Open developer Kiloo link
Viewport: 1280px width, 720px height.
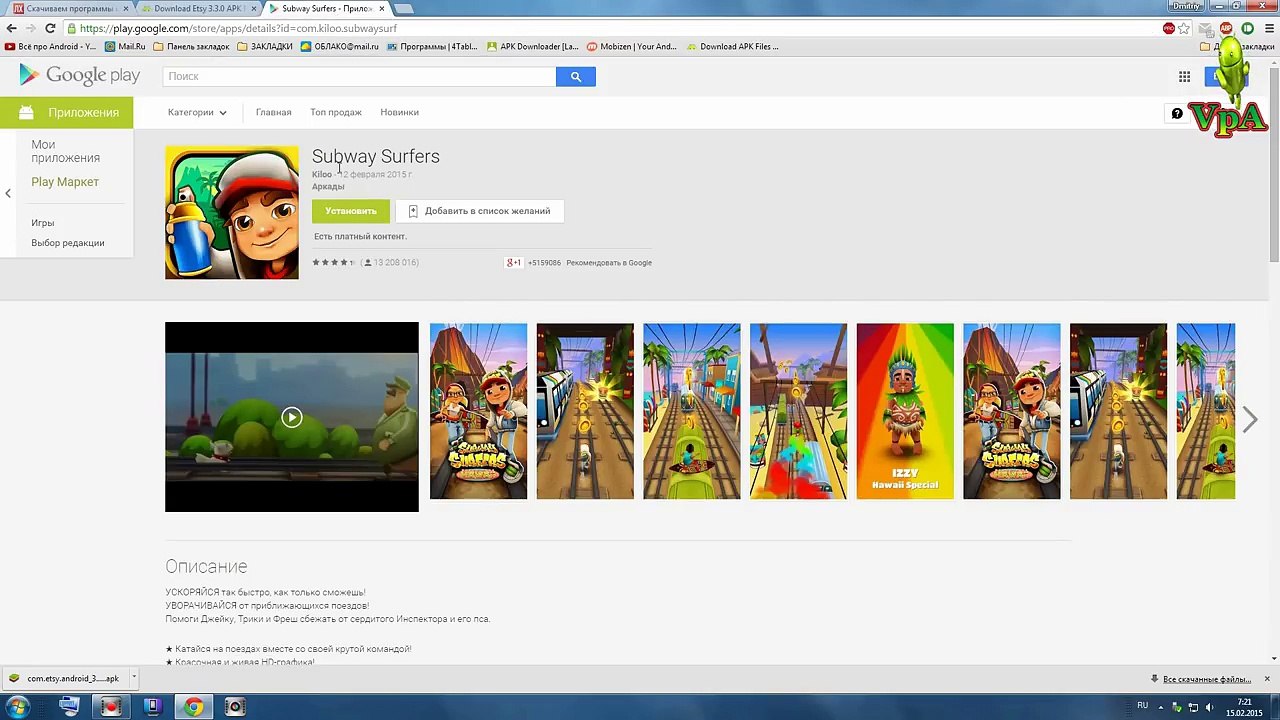tap(322, 174)
